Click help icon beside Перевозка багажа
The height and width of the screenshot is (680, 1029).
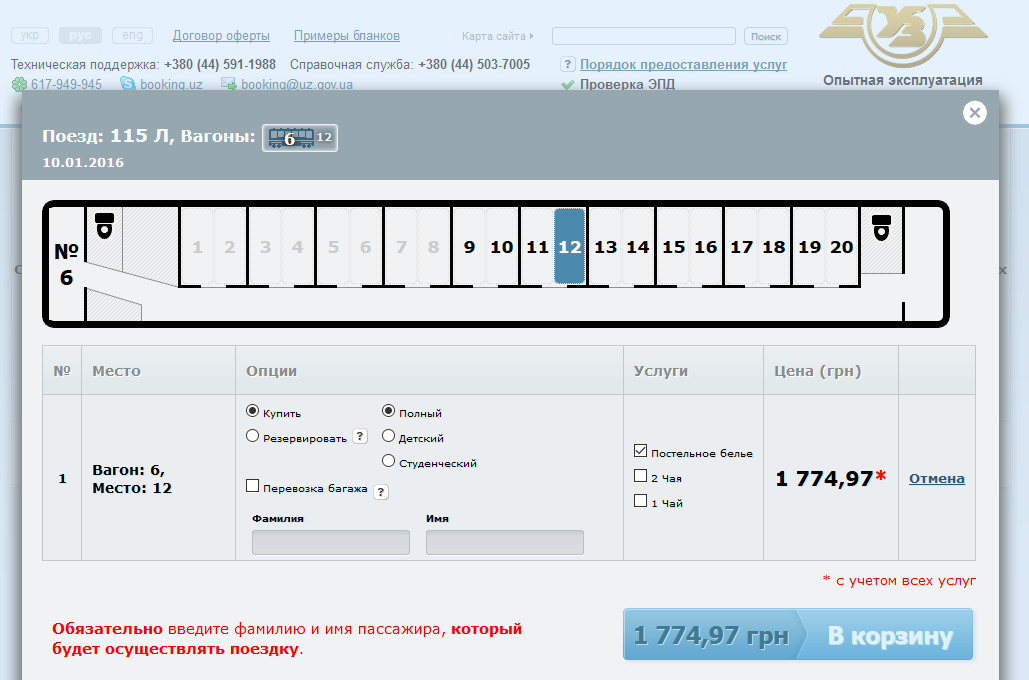381,491
